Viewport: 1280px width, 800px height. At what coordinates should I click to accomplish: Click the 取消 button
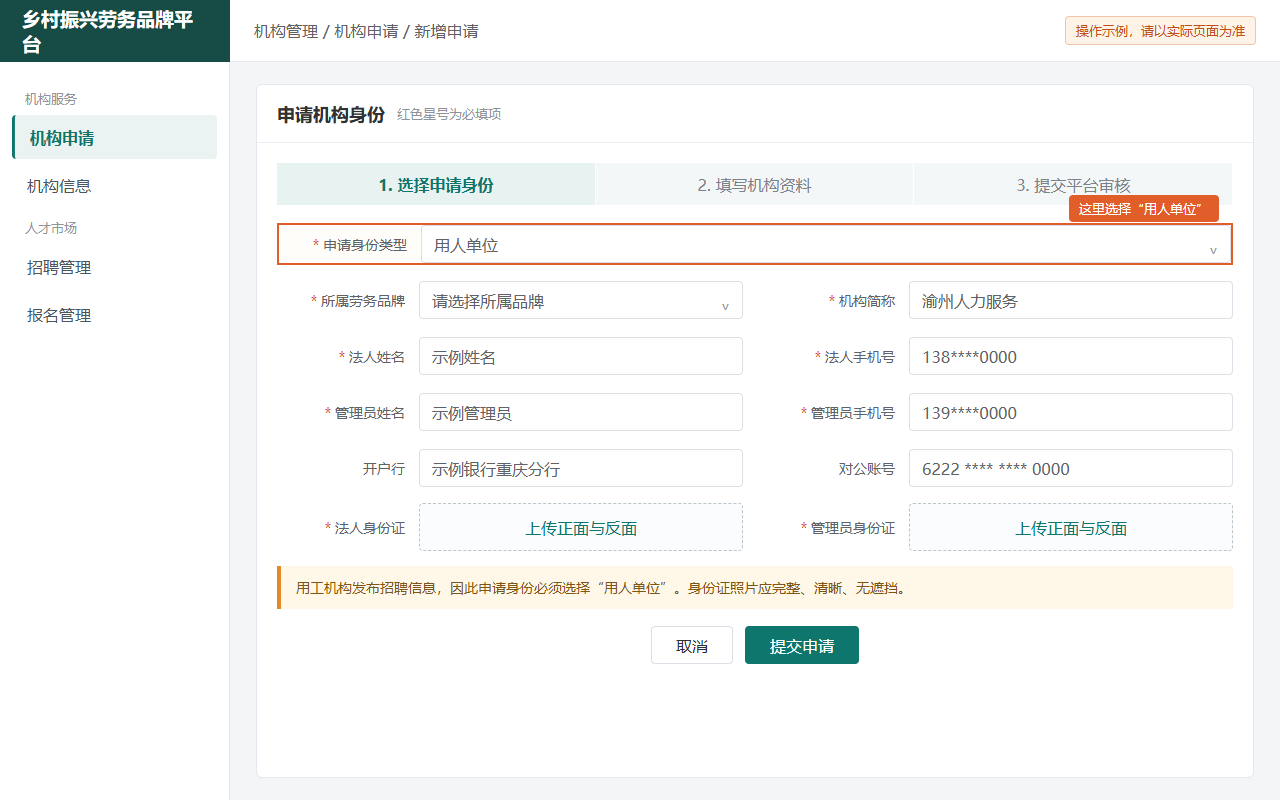pyautogui.click(x=692, y=645)
